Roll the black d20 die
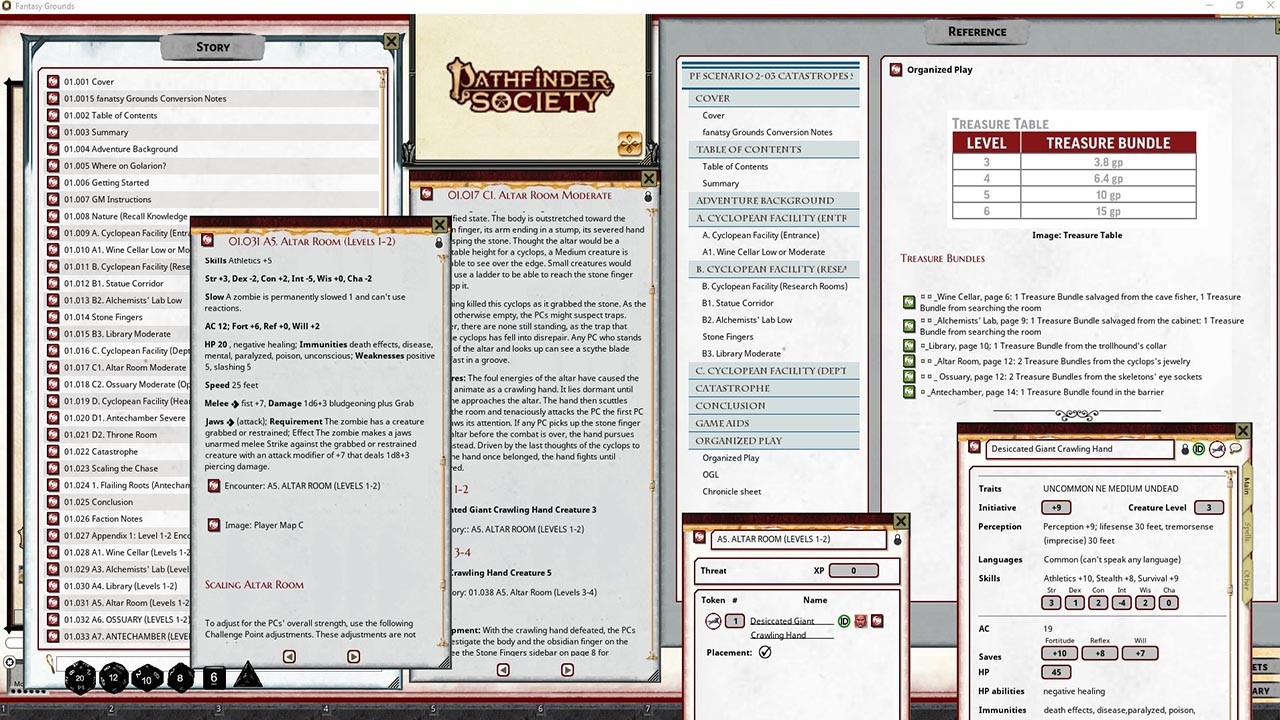 pyautogui.click(x=80, y=678)
